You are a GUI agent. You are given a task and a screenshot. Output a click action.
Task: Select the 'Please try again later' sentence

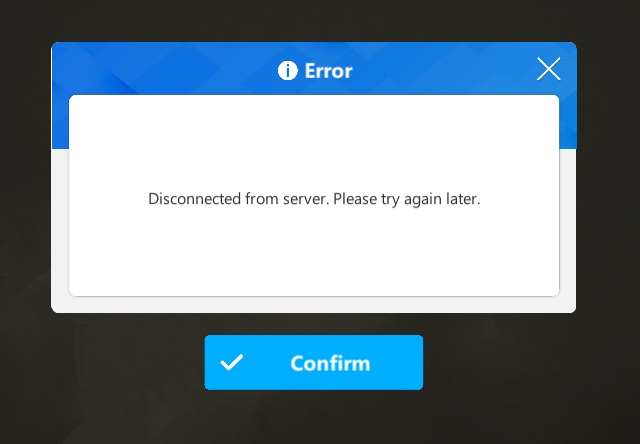tap(407, 199)
